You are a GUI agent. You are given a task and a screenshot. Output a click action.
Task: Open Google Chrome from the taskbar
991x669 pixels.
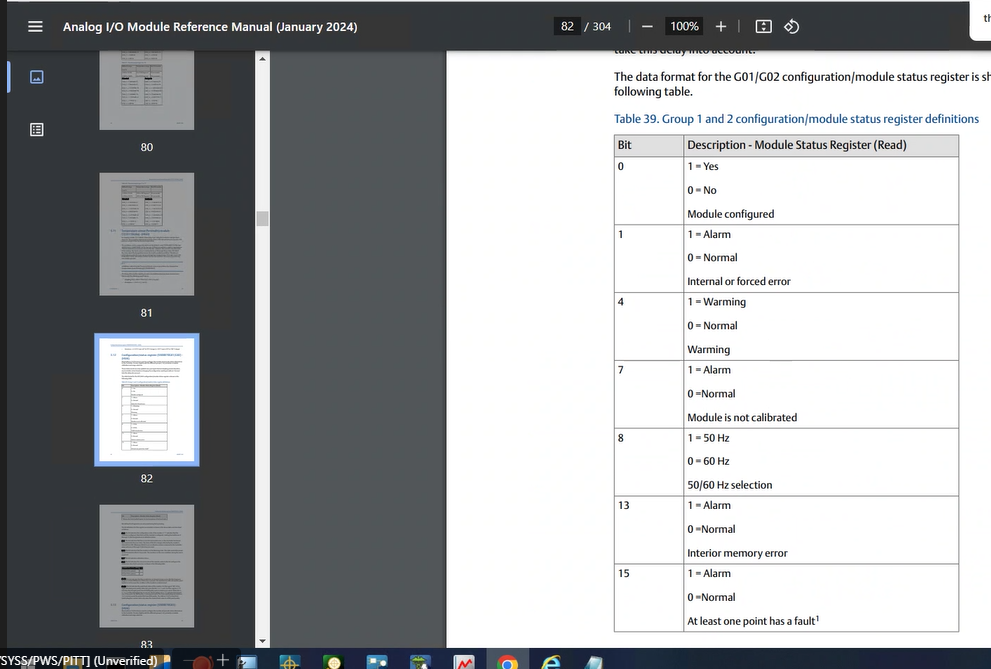point(507,661)
